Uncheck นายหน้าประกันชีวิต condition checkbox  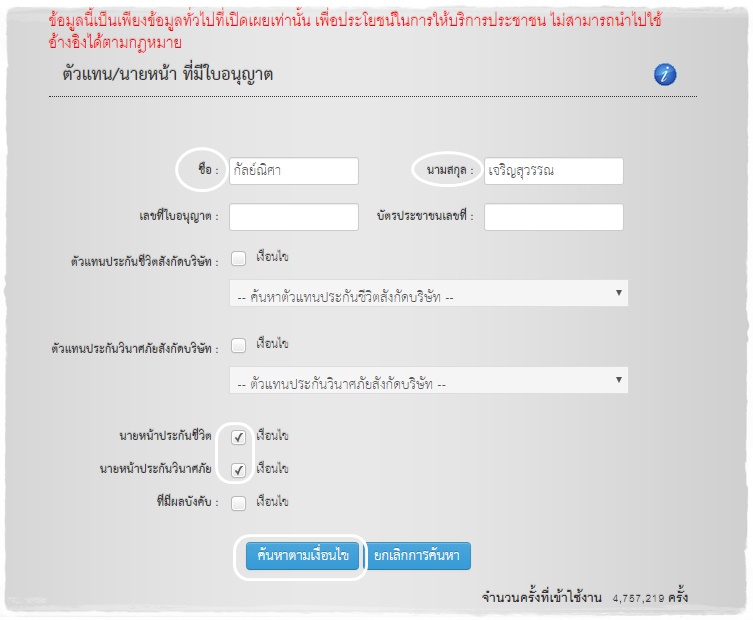tap(239, 437)
